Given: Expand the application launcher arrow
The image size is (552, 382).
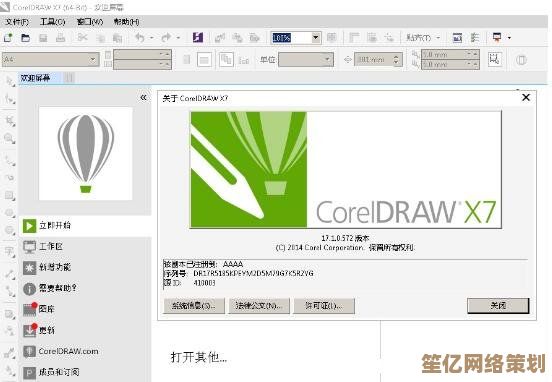Looking at the screenshot, I should click(509, 38).
